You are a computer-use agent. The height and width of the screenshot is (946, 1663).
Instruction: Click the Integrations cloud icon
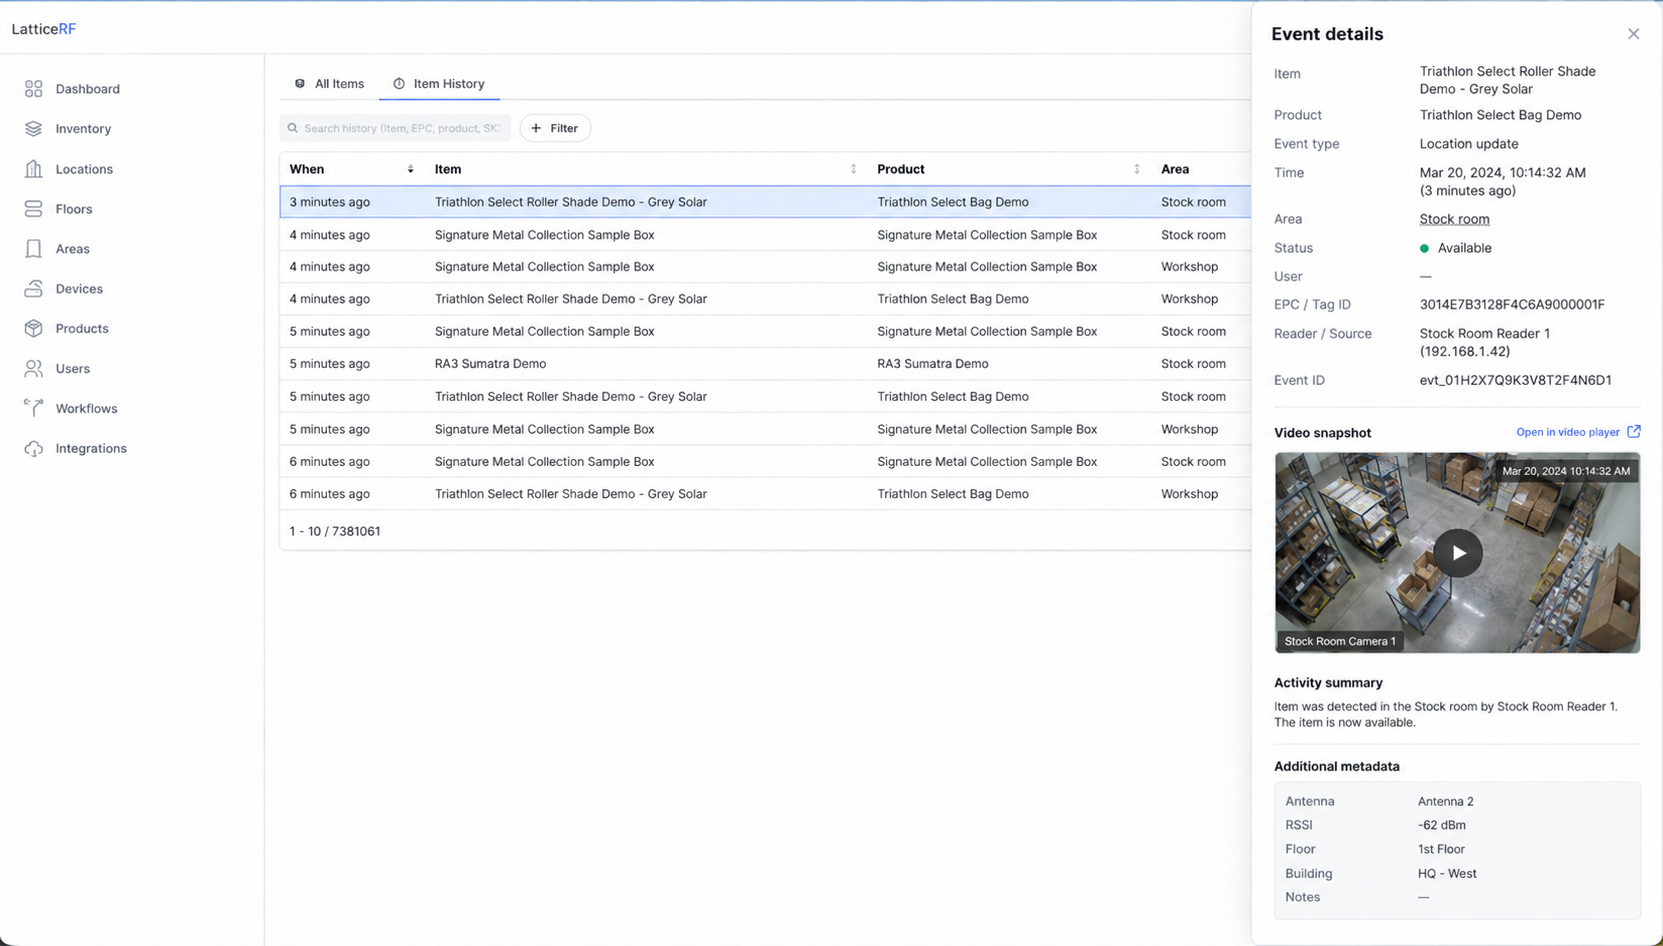coord(33,449)
